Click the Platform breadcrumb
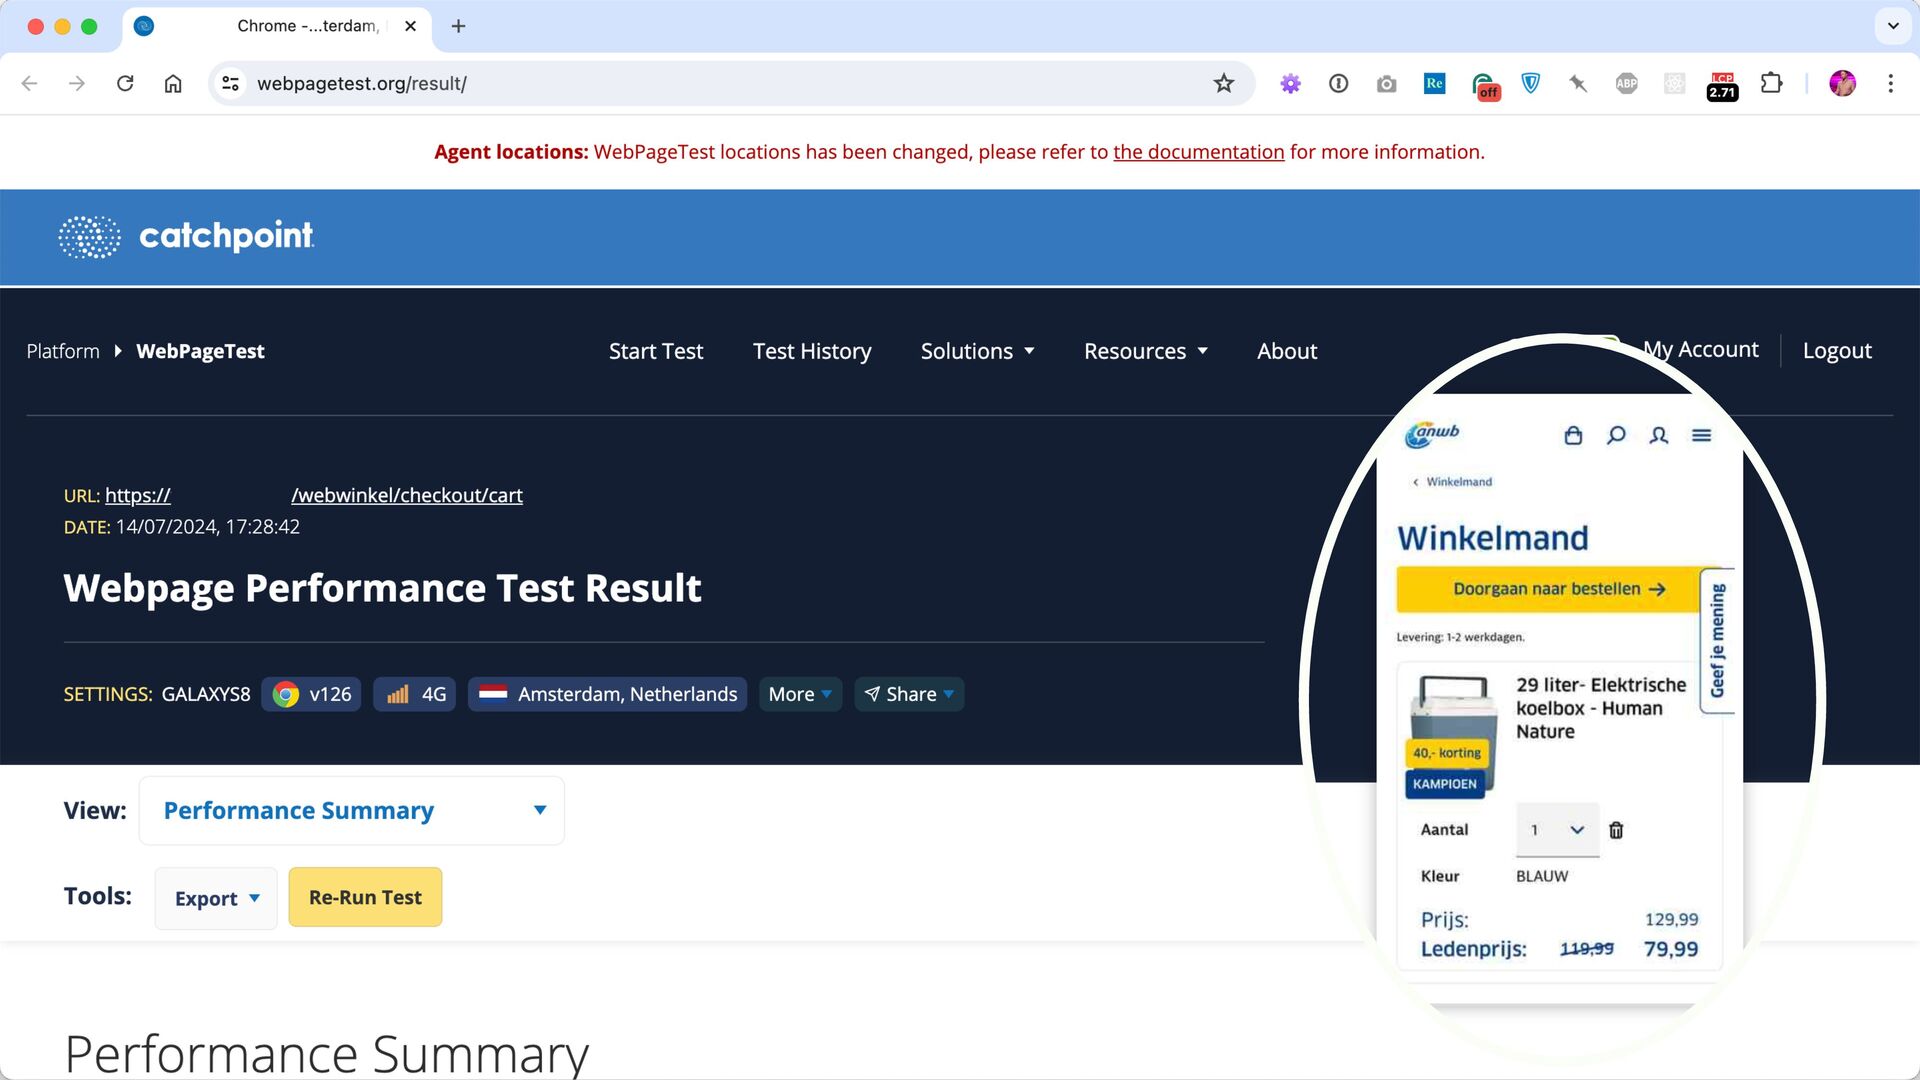This screenshot has height=1080, width=1920. [x=63, y=351]
